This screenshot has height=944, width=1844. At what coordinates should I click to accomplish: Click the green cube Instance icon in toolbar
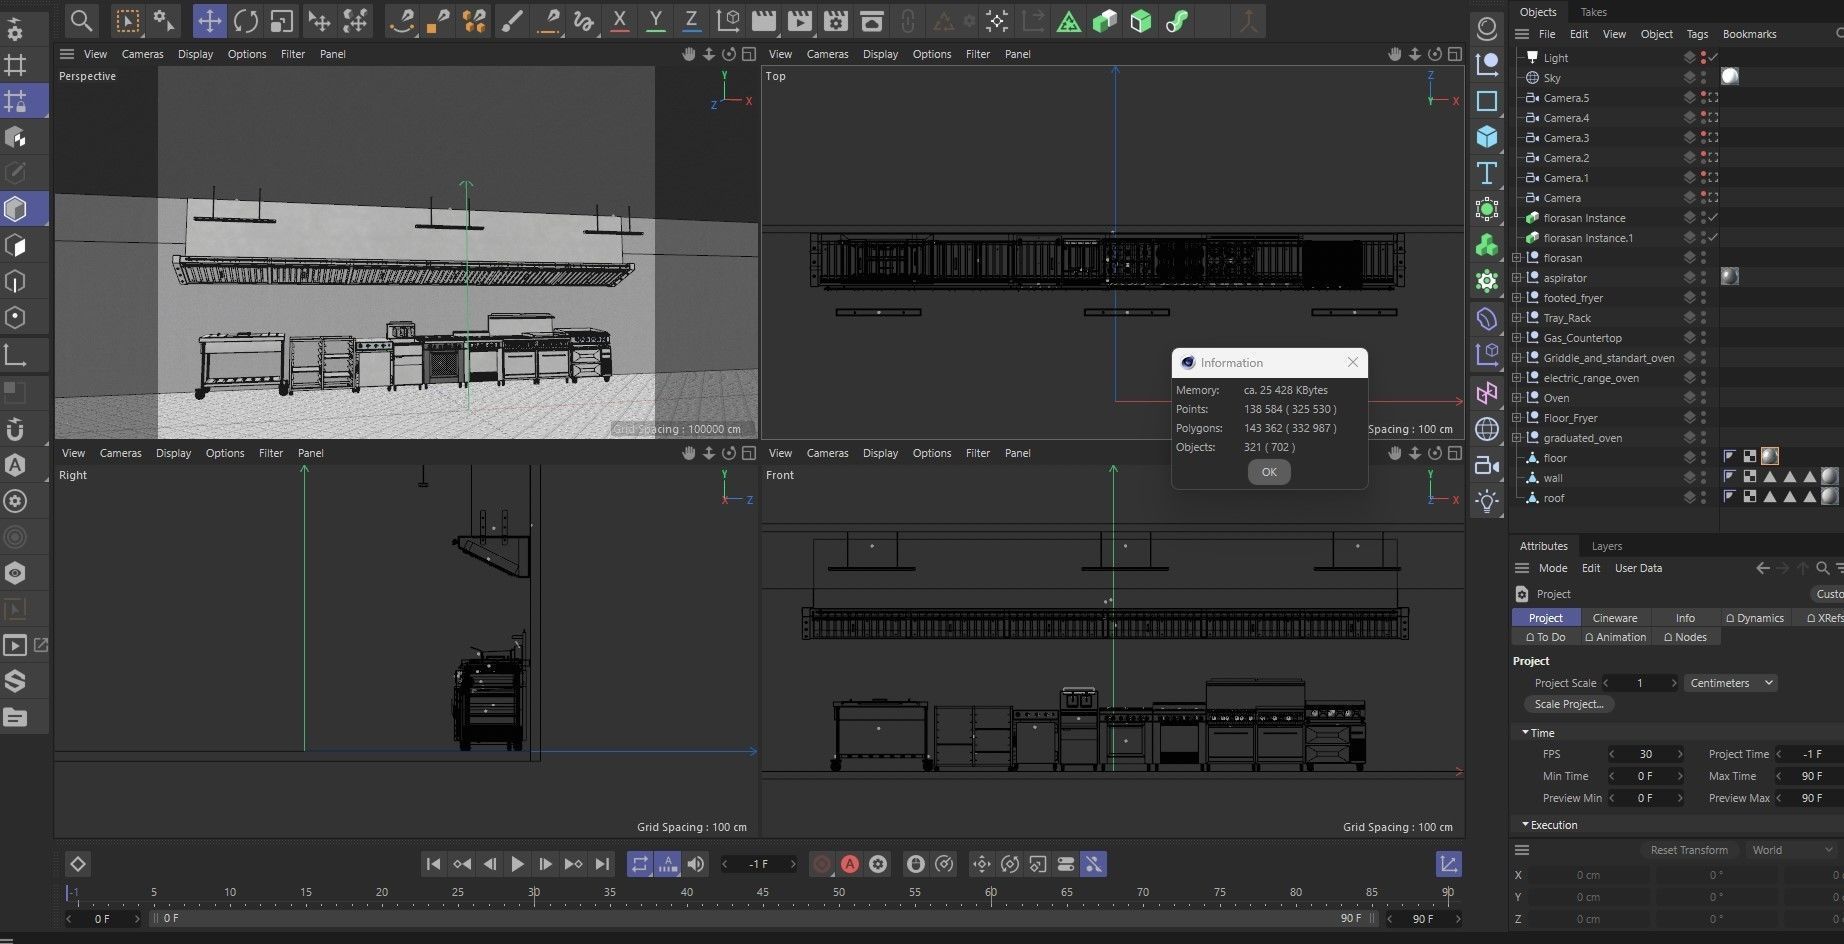(x=1105, y=20)
